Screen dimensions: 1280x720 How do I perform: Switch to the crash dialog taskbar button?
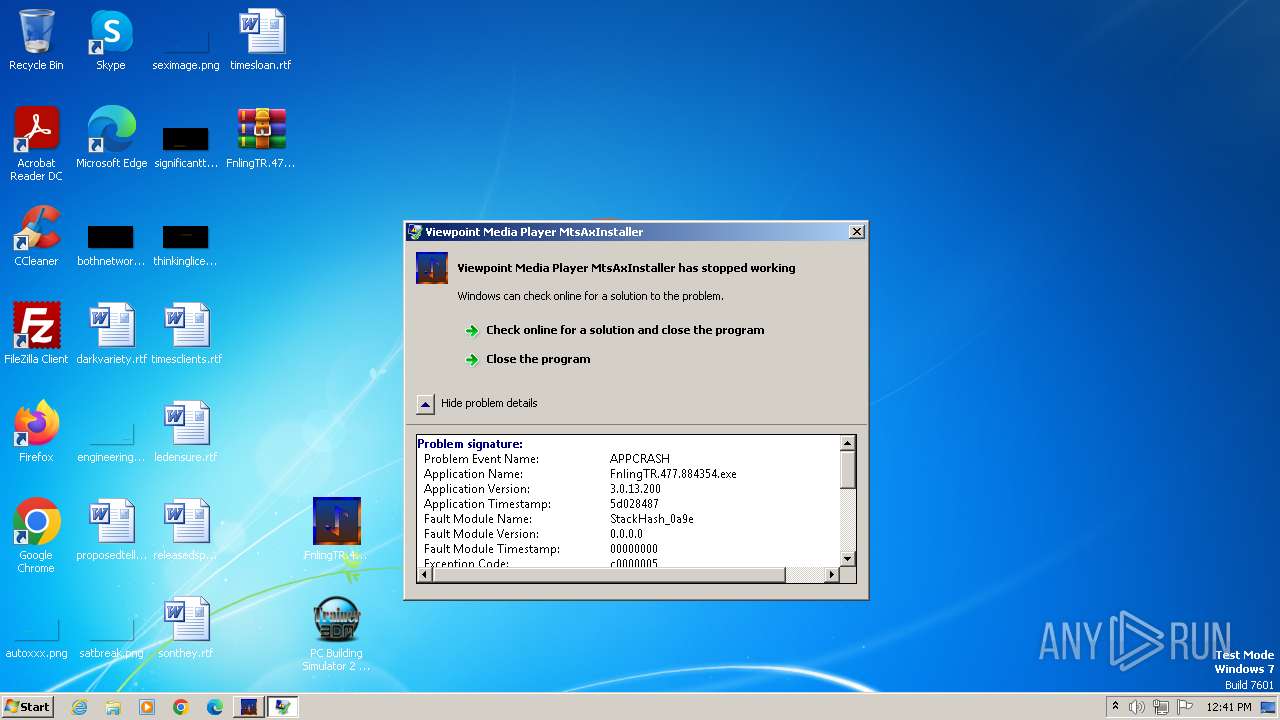283,707
